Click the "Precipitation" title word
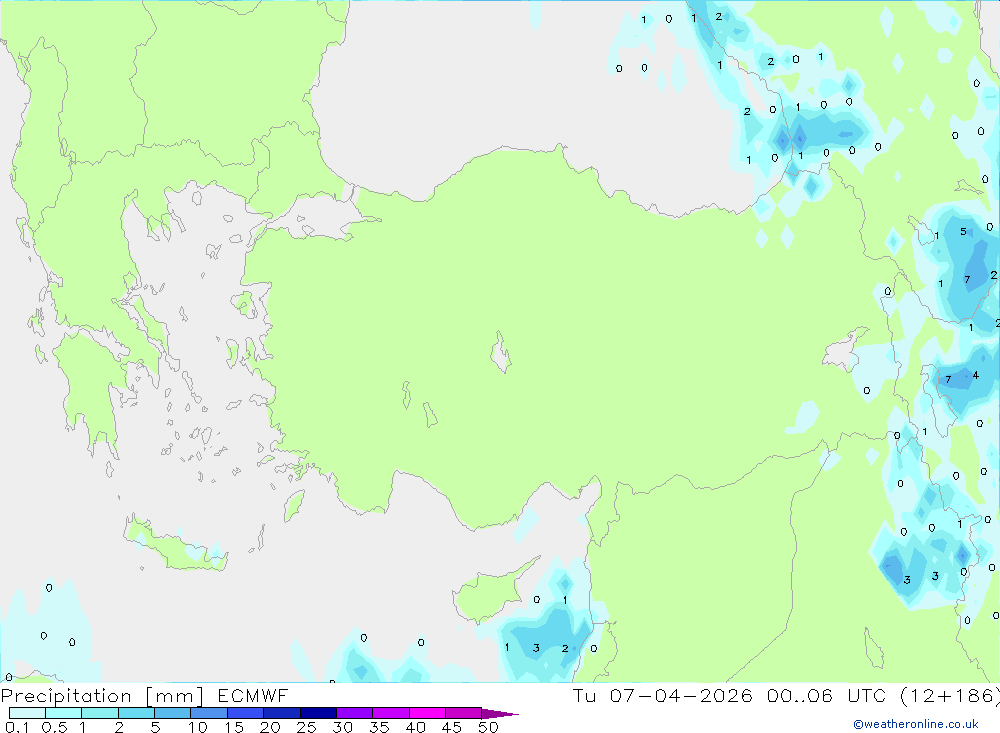The image size is (1000, 733). pos(66,695)
